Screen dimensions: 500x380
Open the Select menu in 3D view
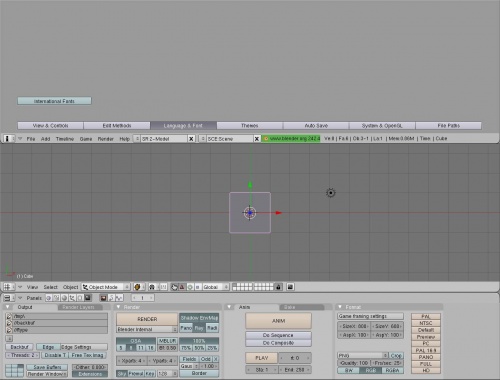click(50, 287)
